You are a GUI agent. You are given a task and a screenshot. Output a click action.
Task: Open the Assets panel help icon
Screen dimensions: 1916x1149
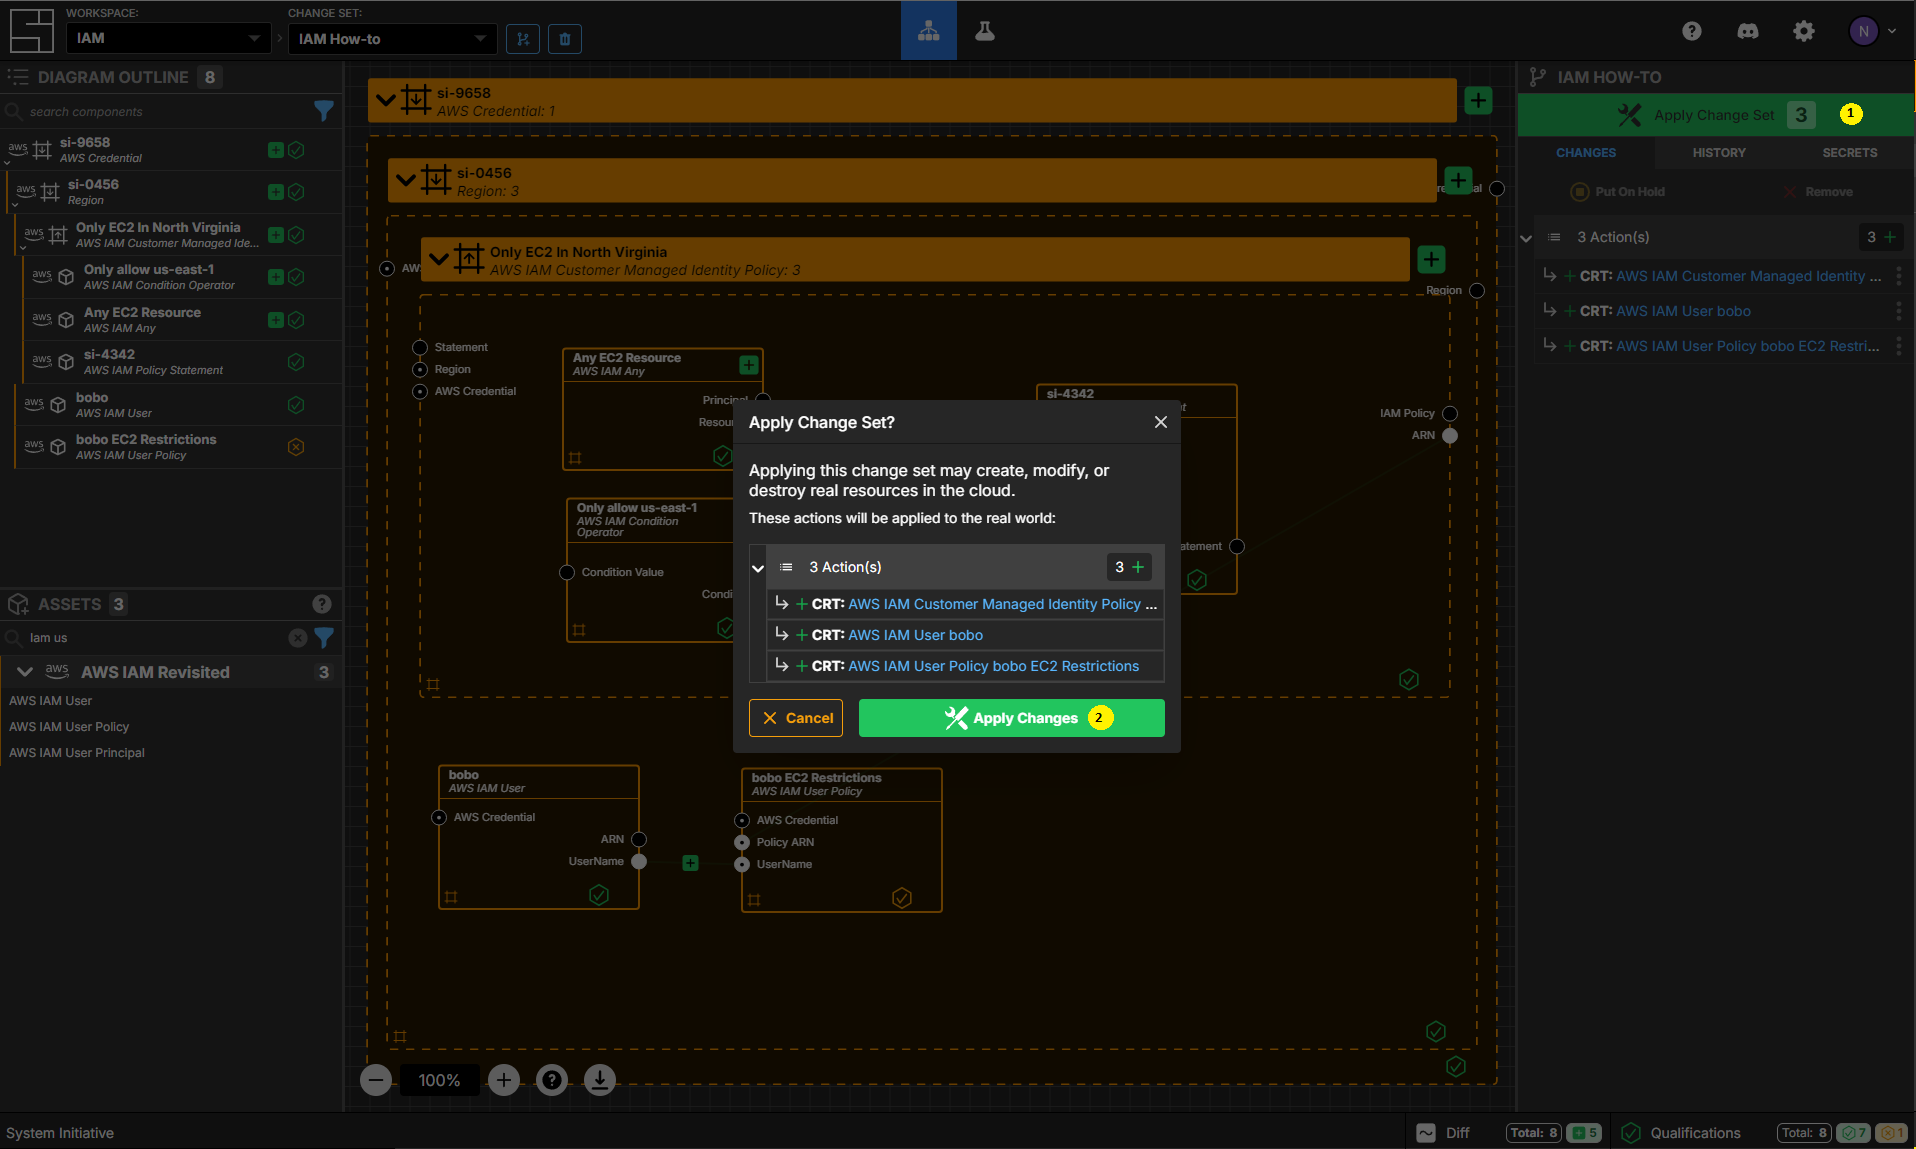[322, 604]
